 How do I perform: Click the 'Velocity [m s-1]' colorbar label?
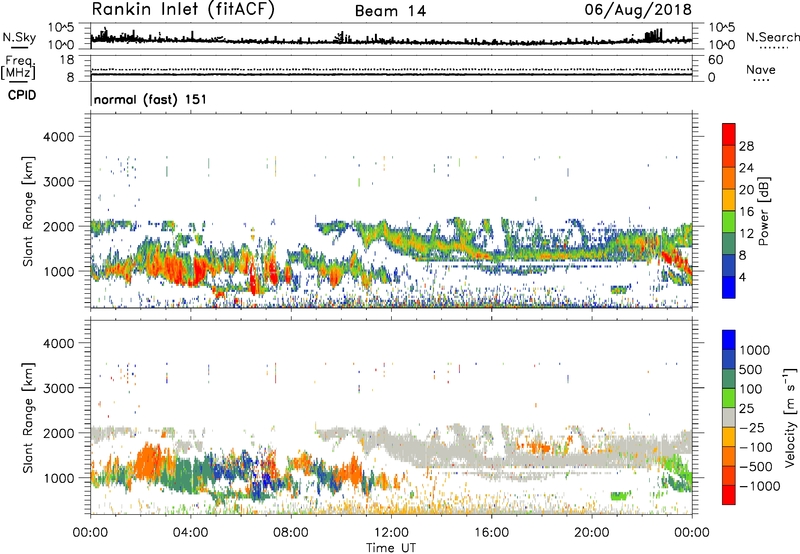[790, 417]
